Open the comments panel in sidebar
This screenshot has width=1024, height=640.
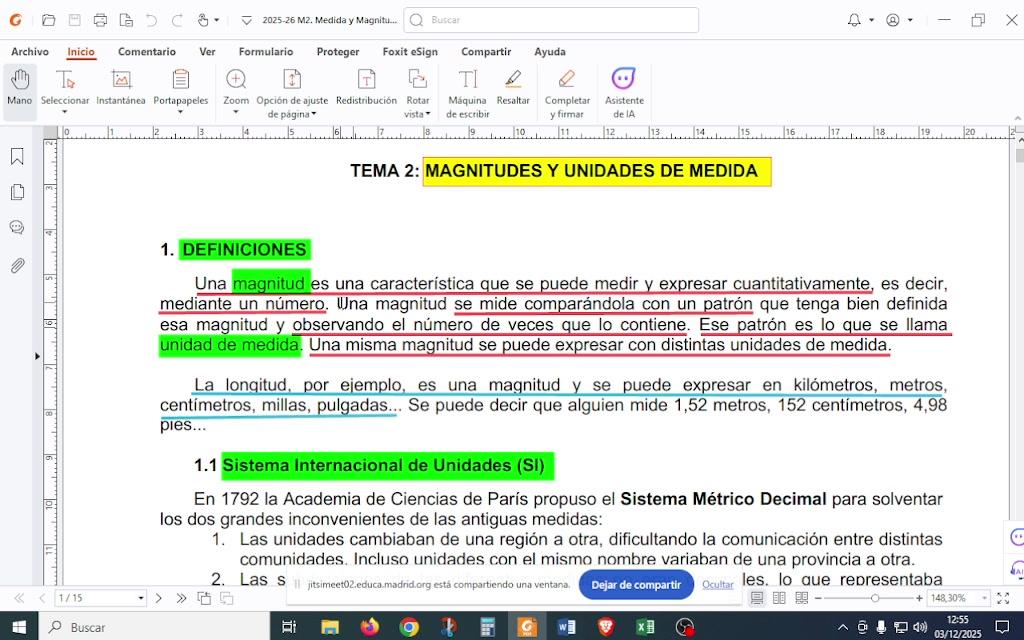[17, 228]
